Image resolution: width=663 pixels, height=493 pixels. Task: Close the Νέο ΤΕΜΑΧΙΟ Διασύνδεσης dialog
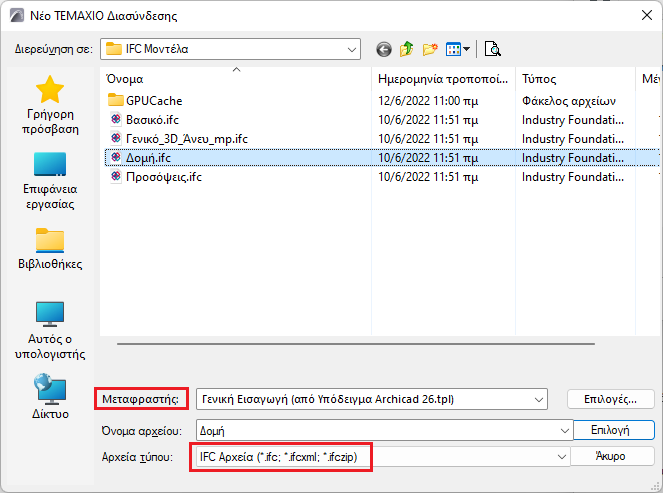647,16
